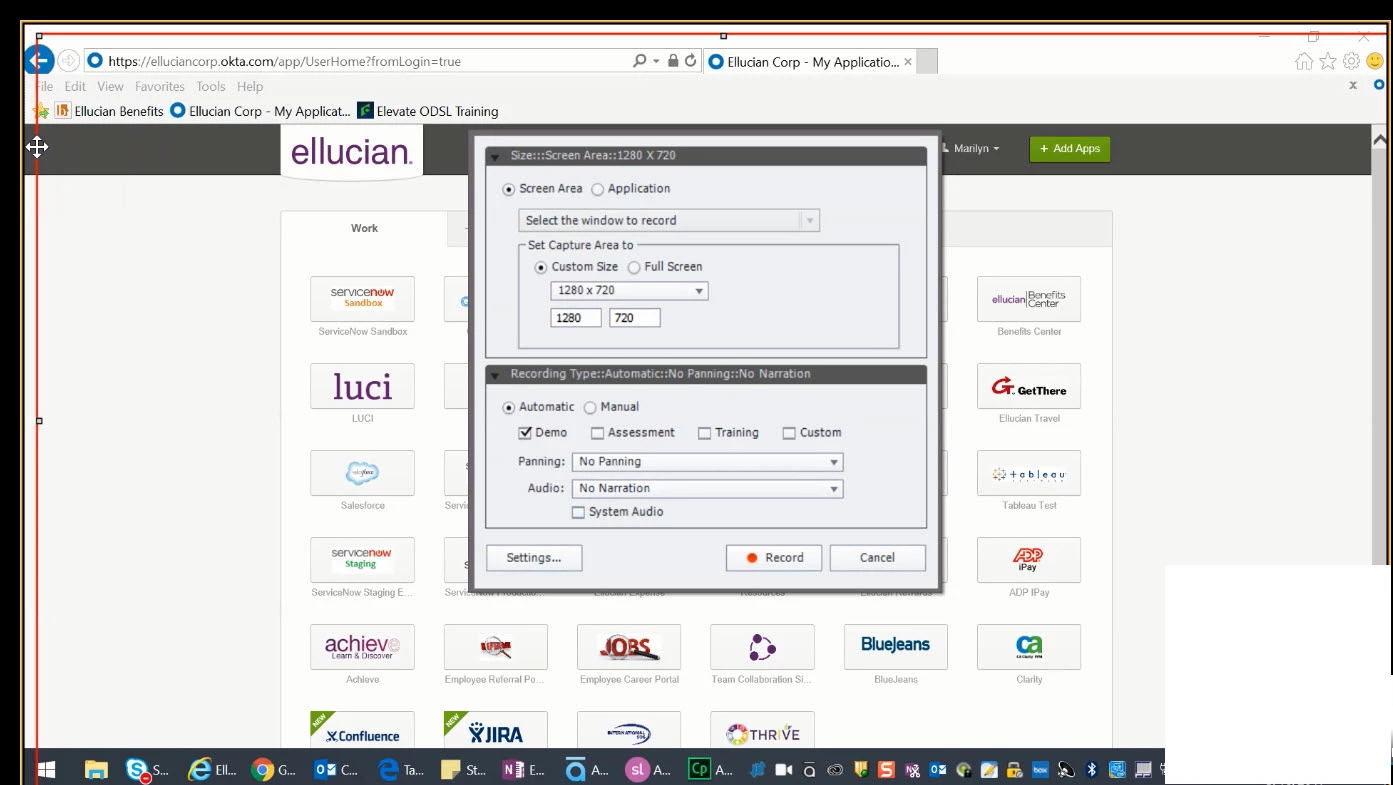Image resolution: width=1393 pixels, height=785 pixels.
Task: Click the green Add Apps button
Action: click(1070, 148)
